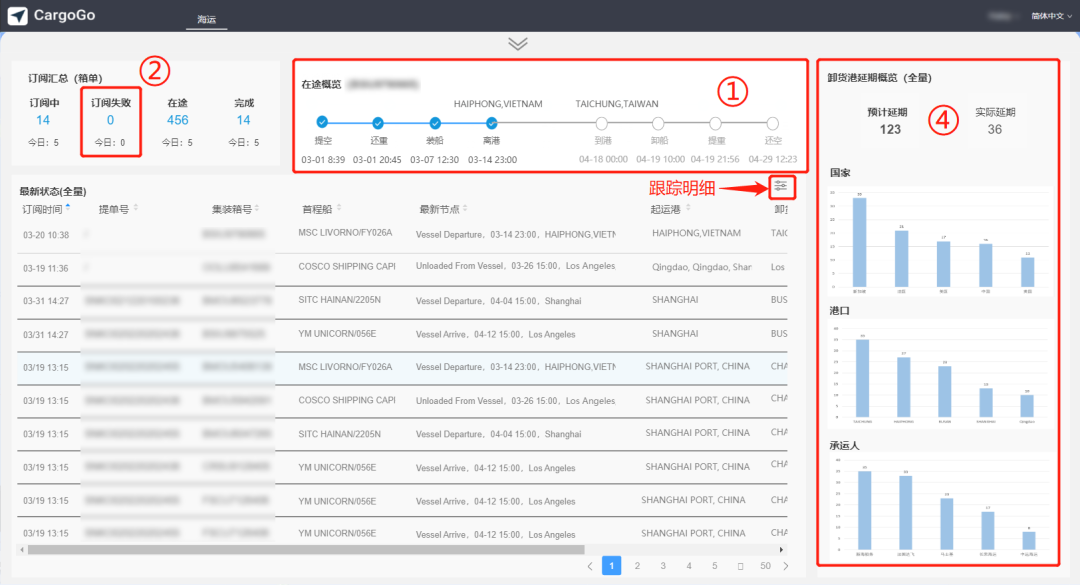
Task: Click the 03-19 11:36 row timestamp
Action: tap(46, 268)
